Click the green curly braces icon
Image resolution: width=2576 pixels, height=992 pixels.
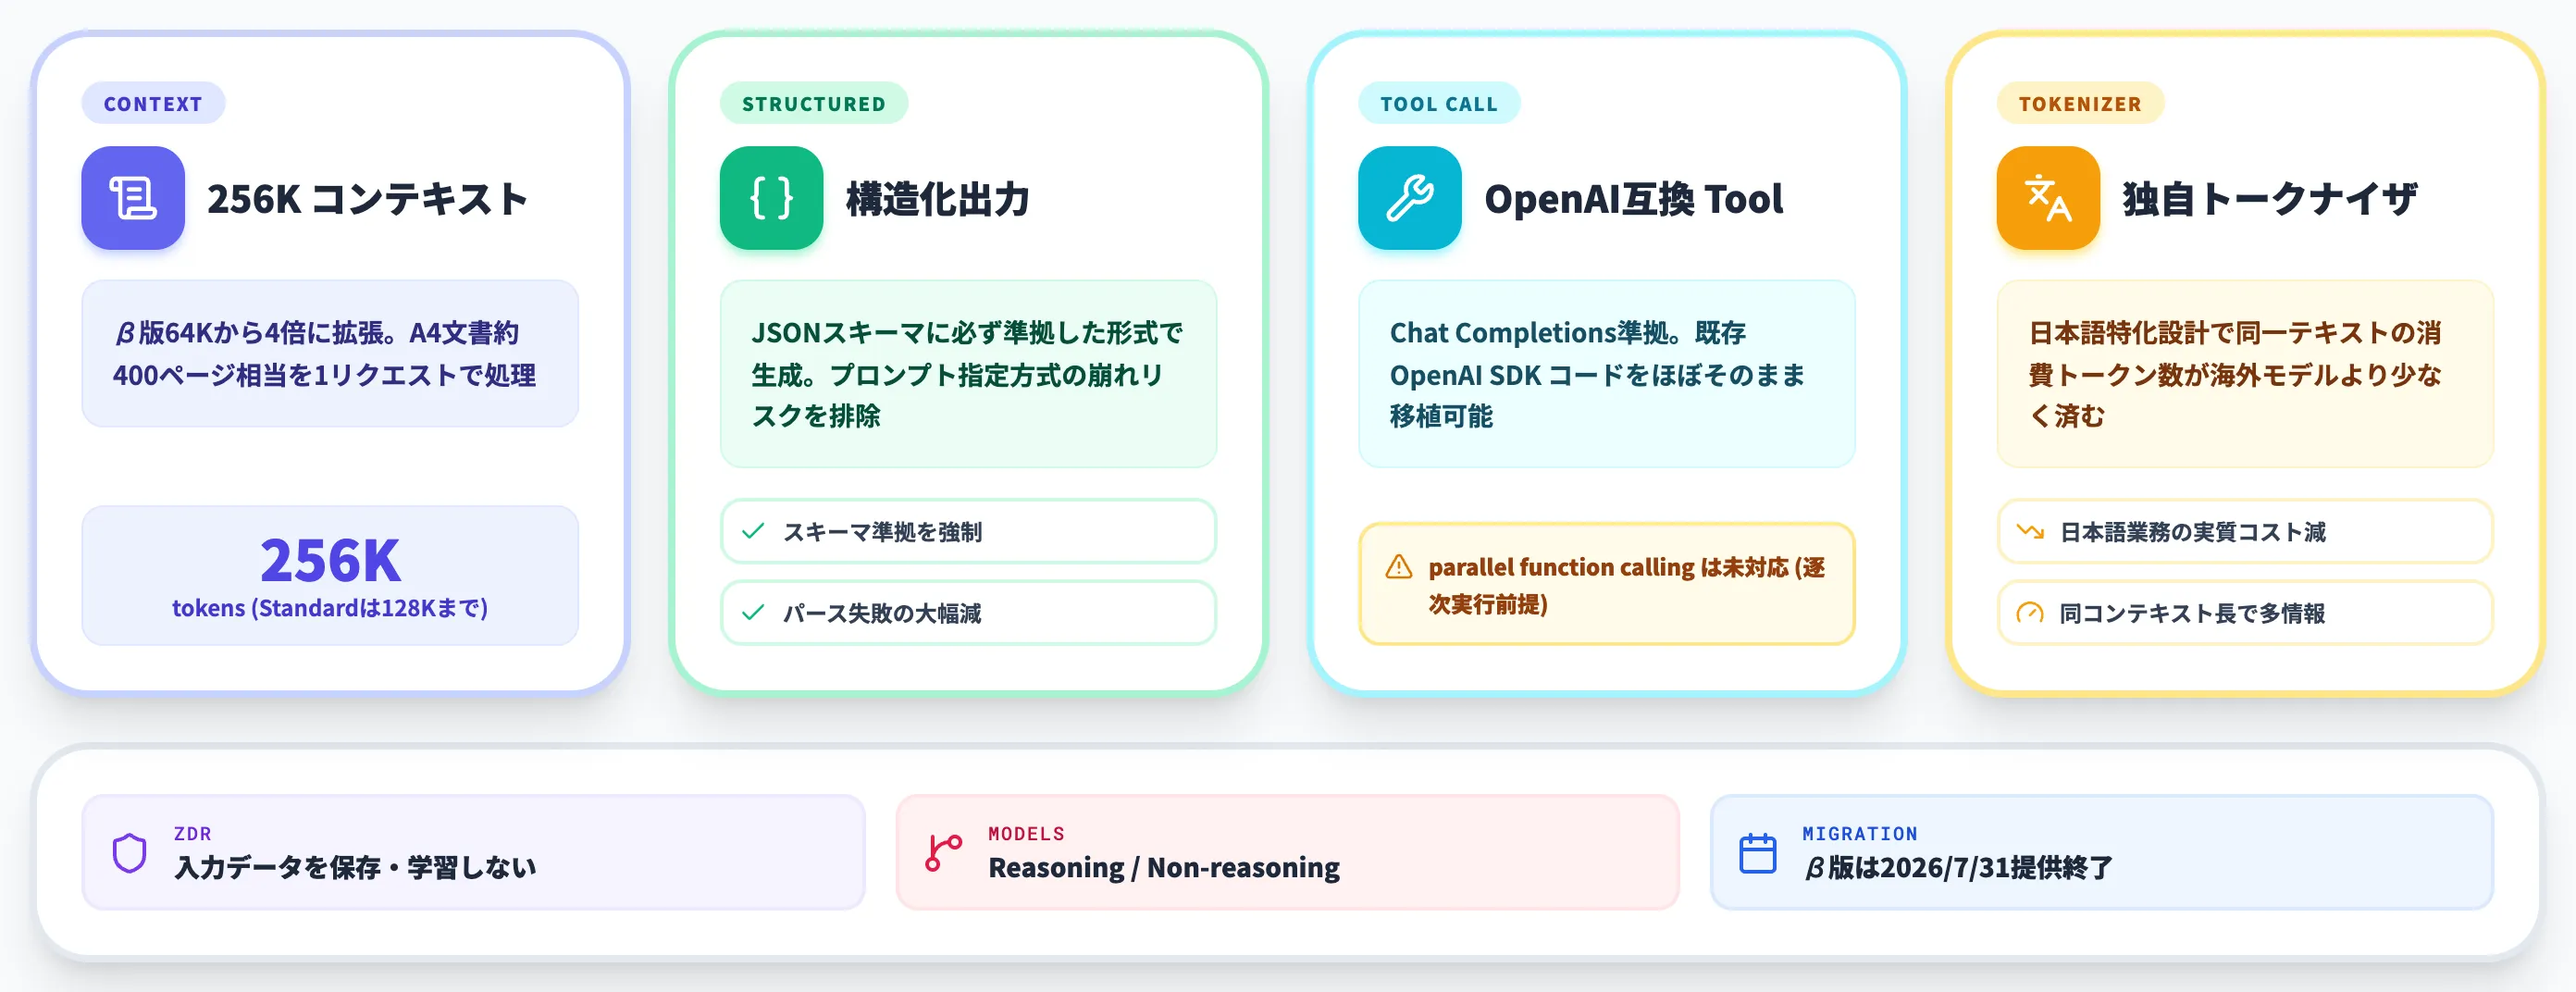771,198
